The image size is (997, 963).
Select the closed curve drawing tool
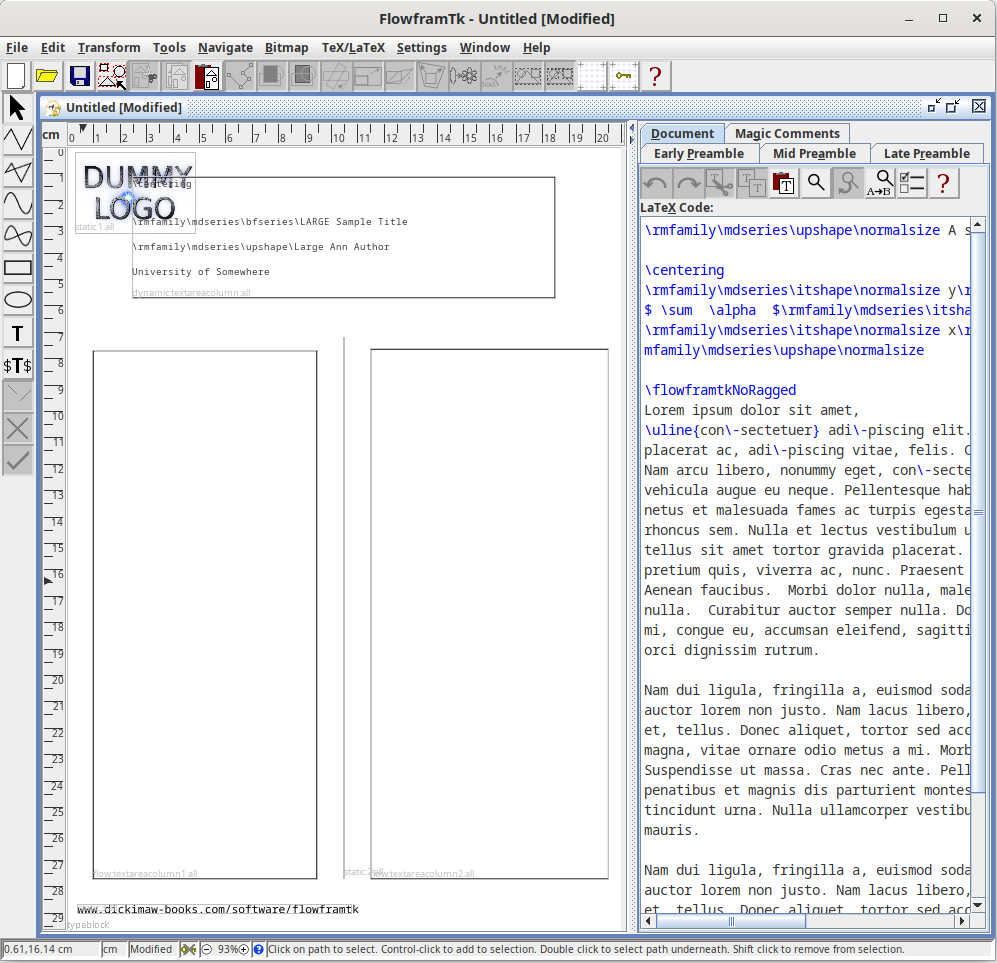(x=17, y=235)
